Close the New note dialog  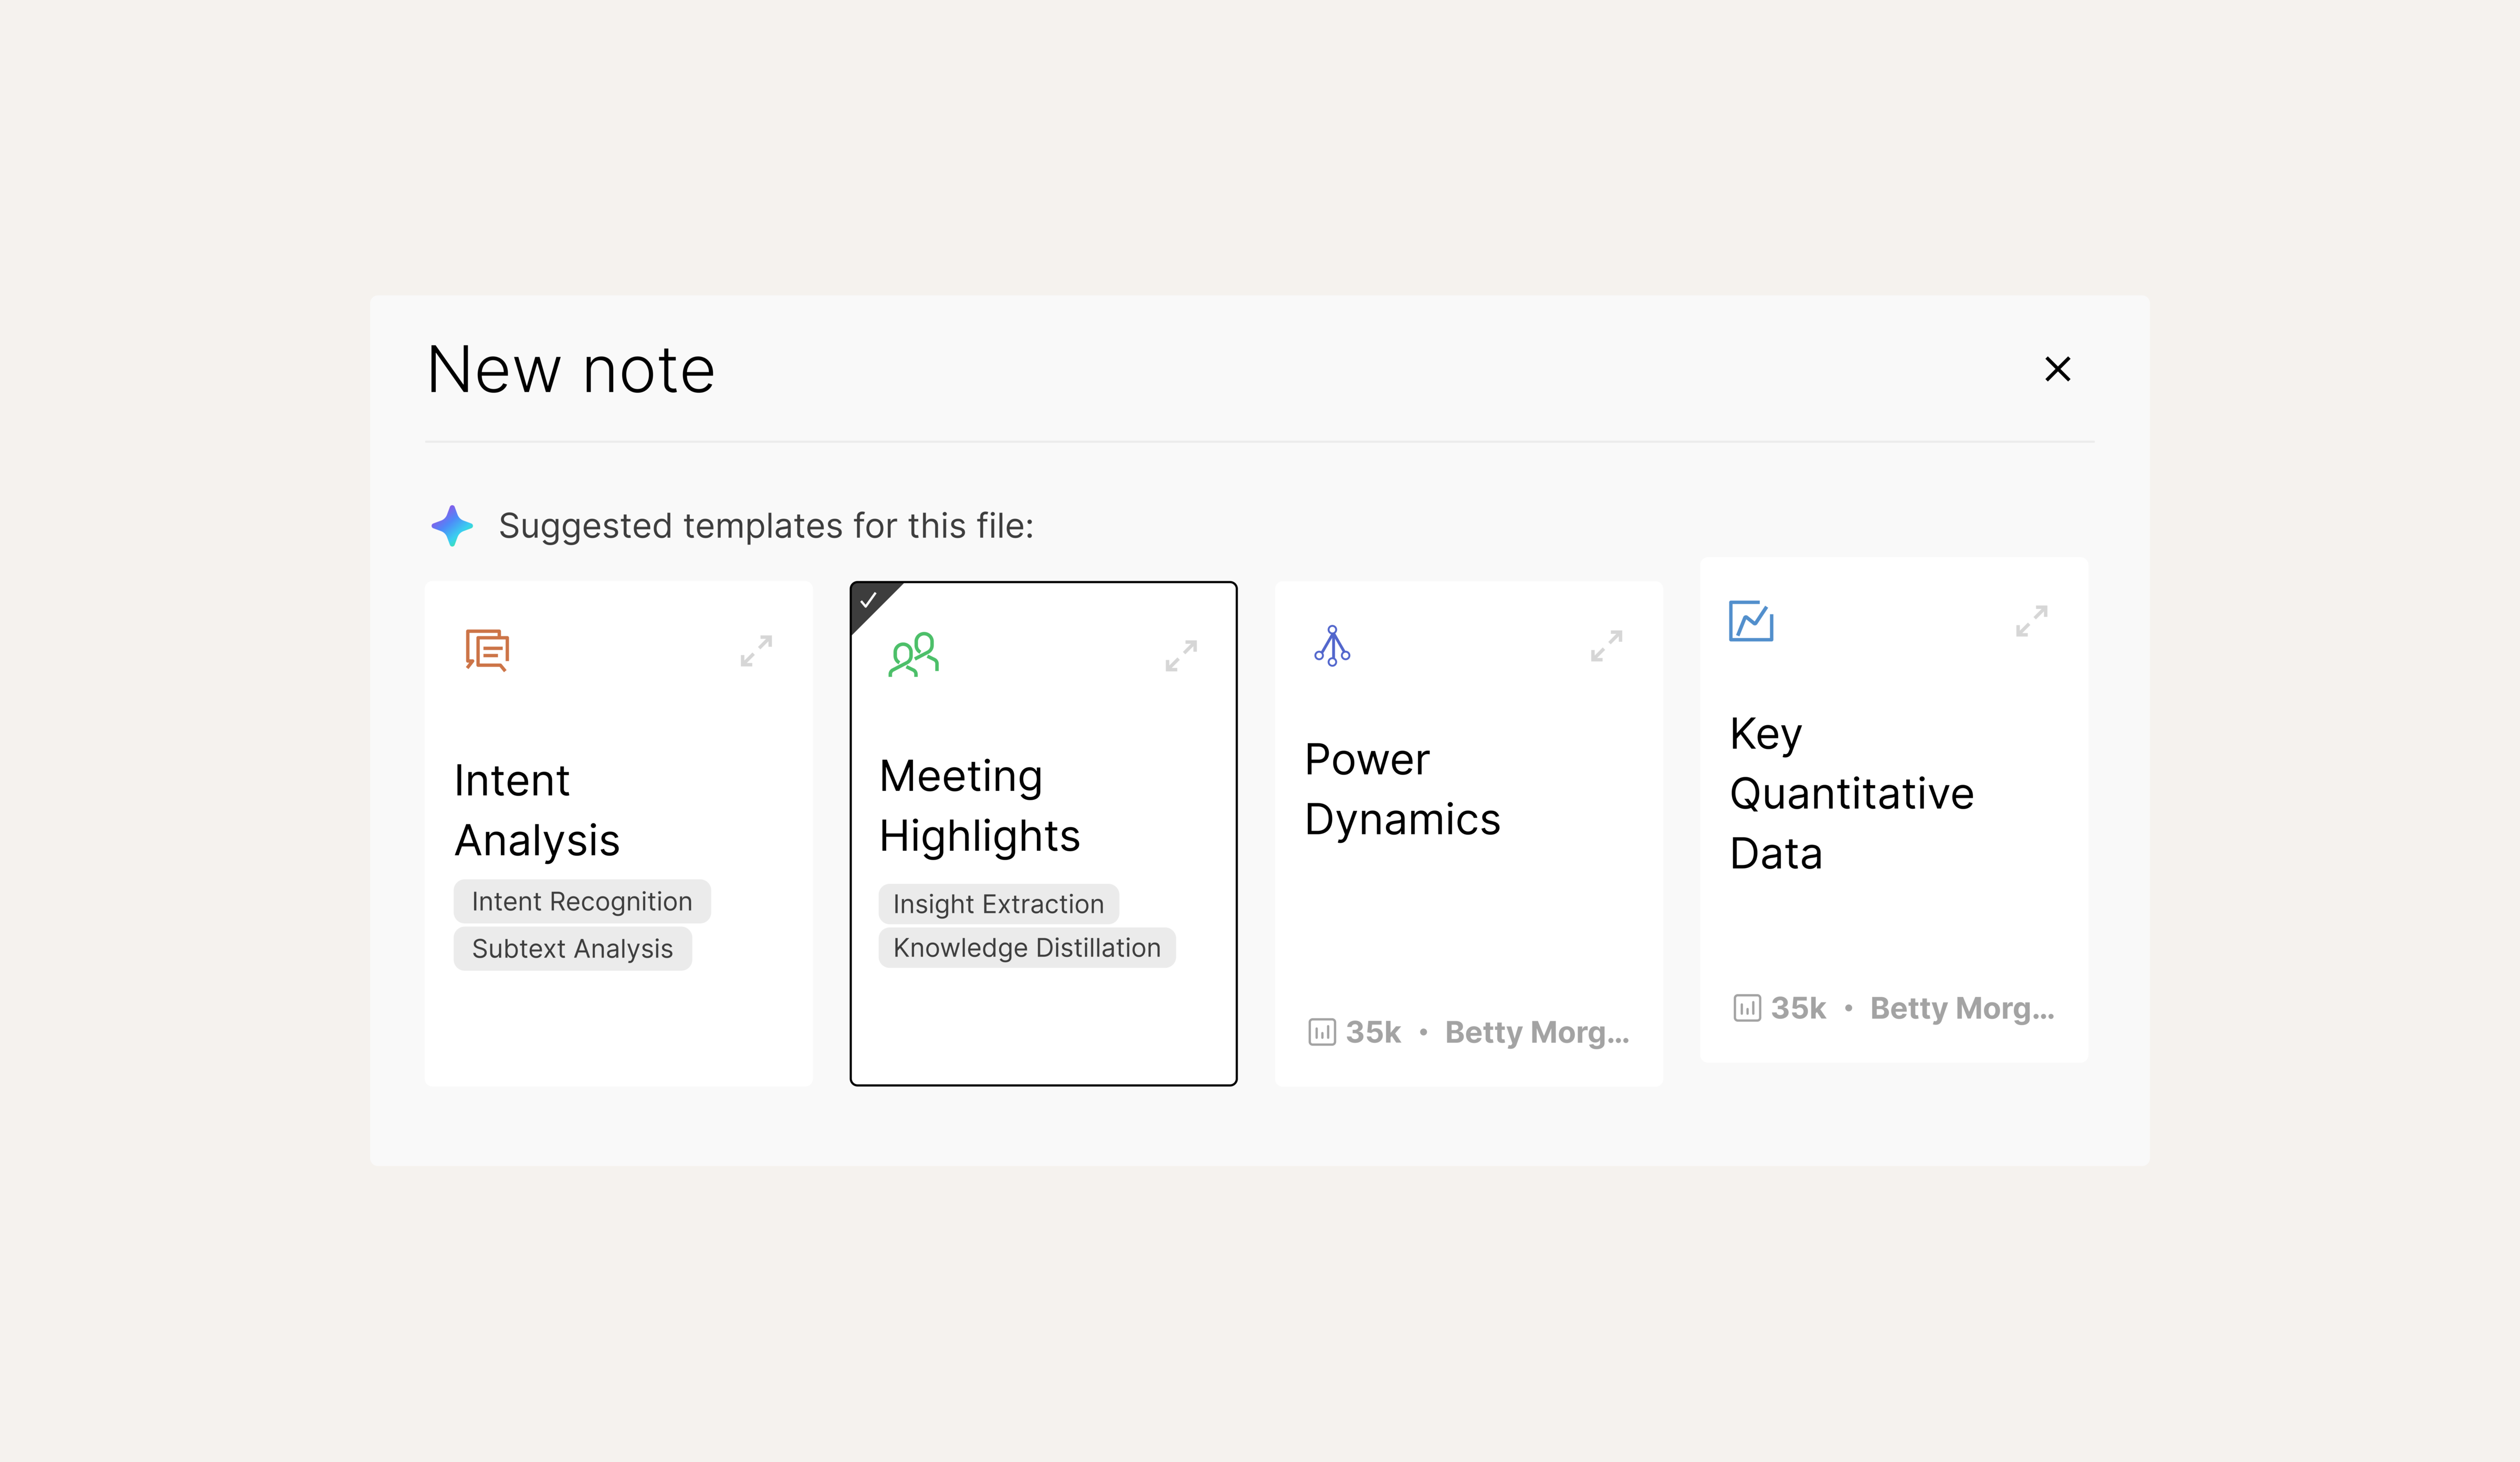pos(2057,369)
